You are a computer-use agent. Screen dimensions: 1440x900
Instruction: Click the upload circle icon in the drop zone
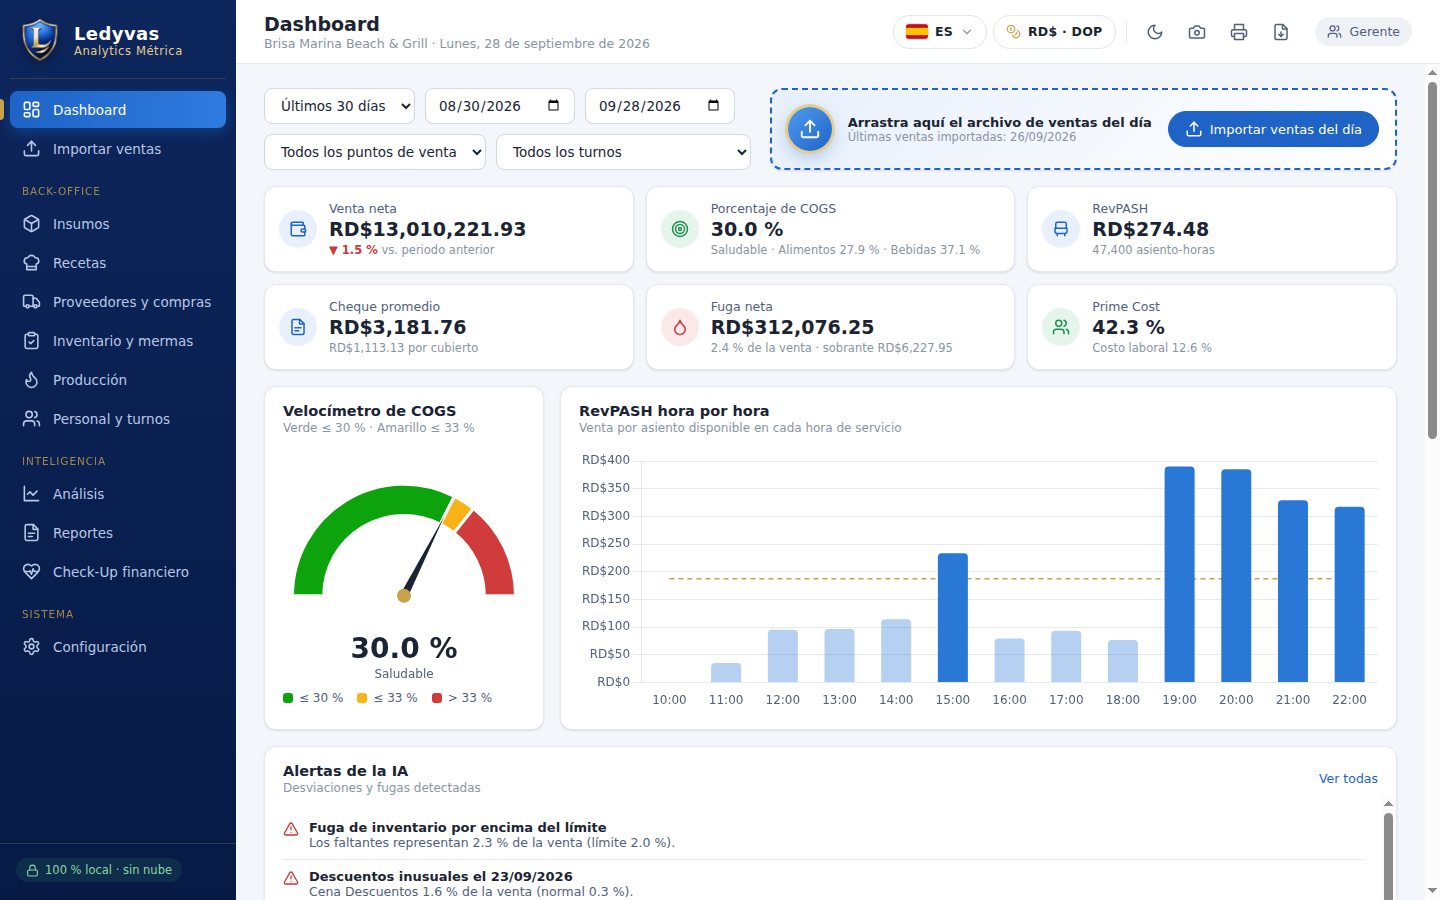(810, 129)
